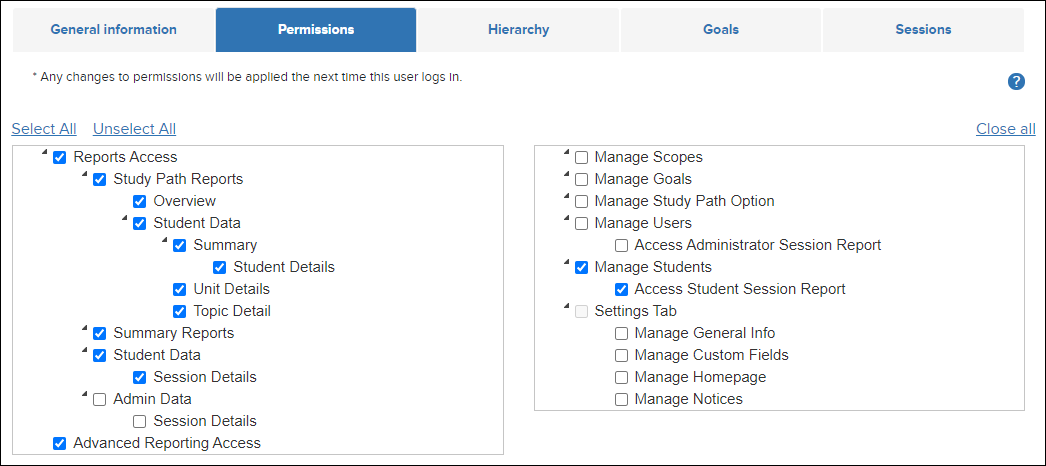Click the Close all link
This screenshot has width=1046, height=466.
(x=1006, y=129)
